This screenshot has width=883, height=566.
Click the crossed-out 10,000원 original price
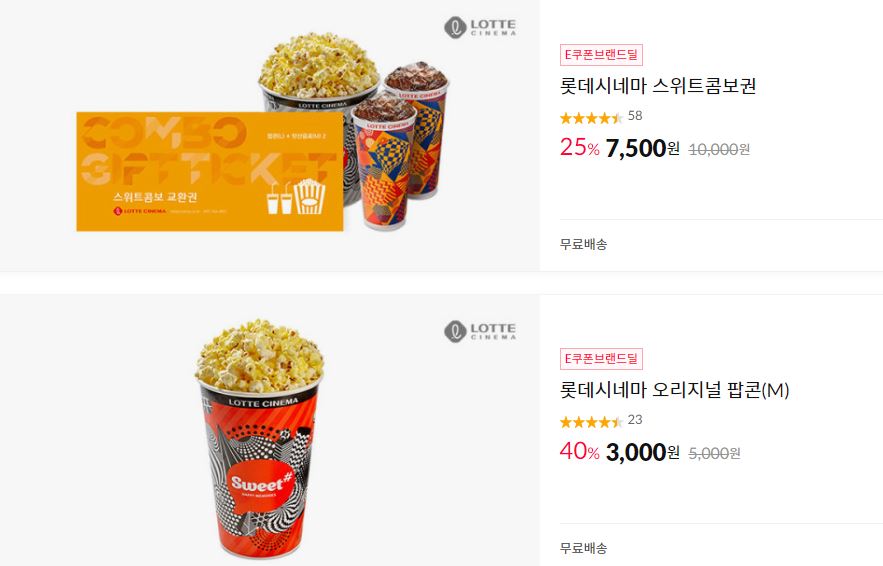(x=719, y=149)
